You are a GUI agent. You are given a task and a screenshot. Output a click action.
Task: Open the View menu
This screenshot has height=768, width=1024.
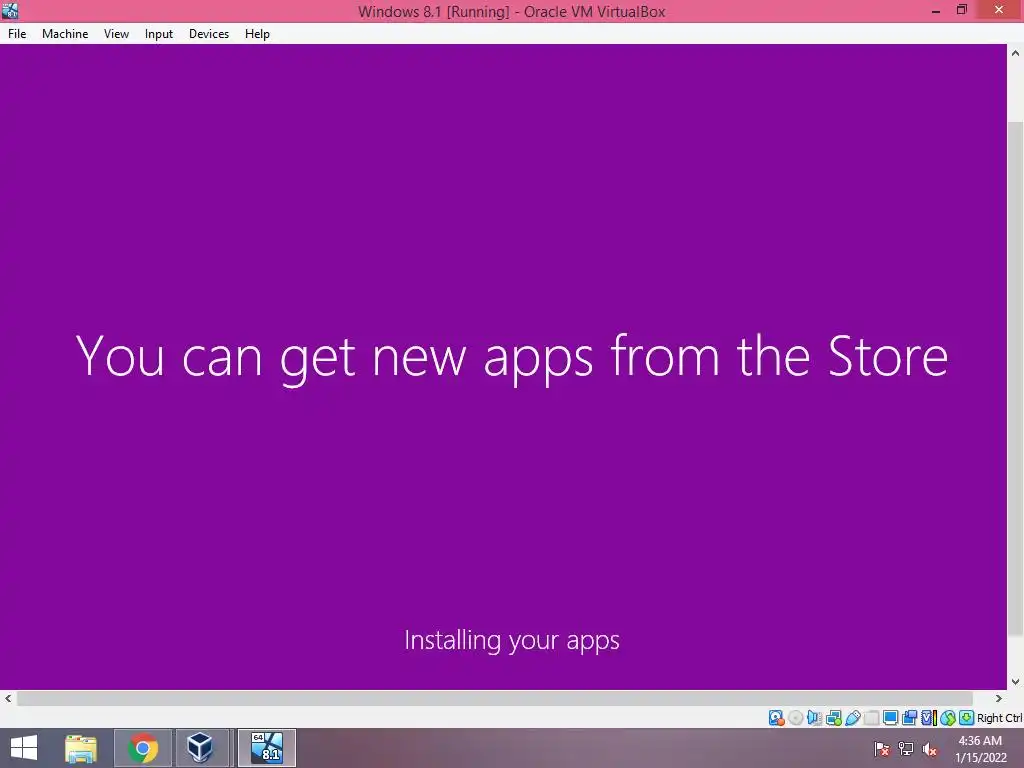116,34
